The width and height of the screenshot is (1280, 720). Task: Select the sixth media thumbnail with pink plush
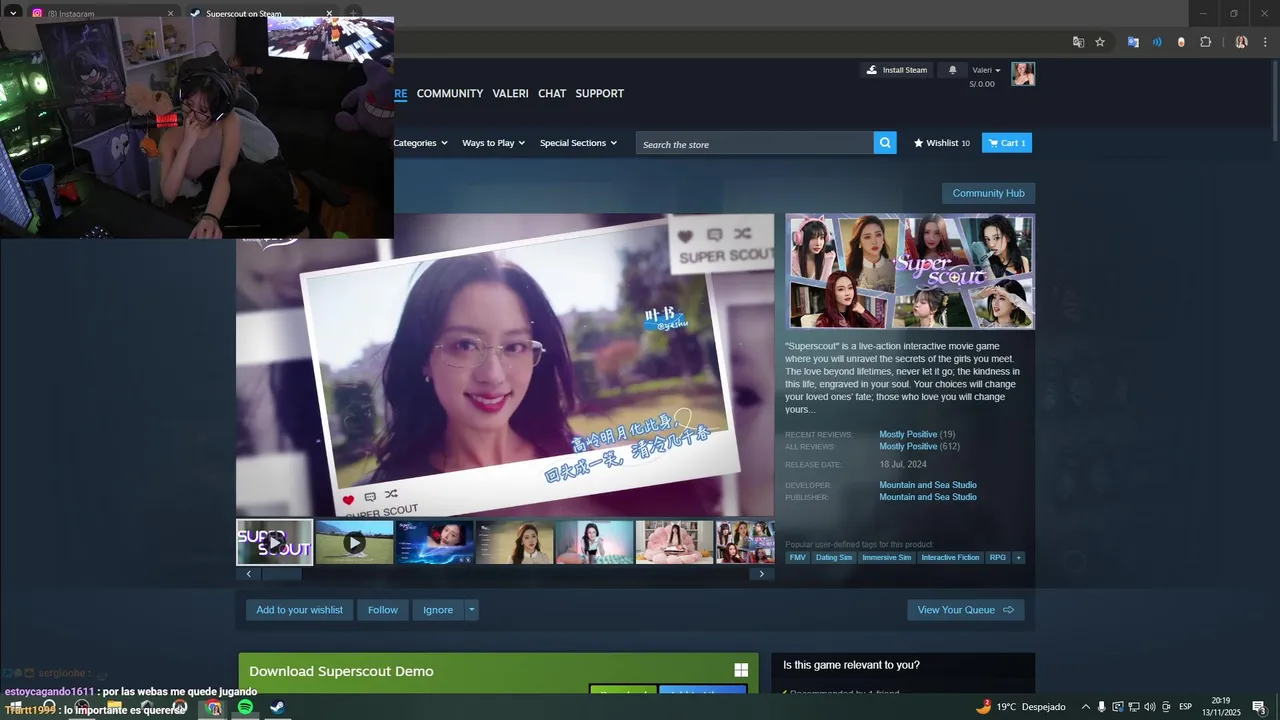pyautogui.click(x=674, y=542)
